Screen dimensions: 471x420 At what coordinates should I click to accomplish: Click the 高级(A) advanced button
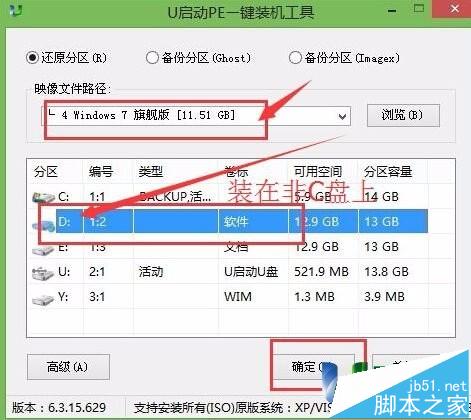click(x=68, y=367)
